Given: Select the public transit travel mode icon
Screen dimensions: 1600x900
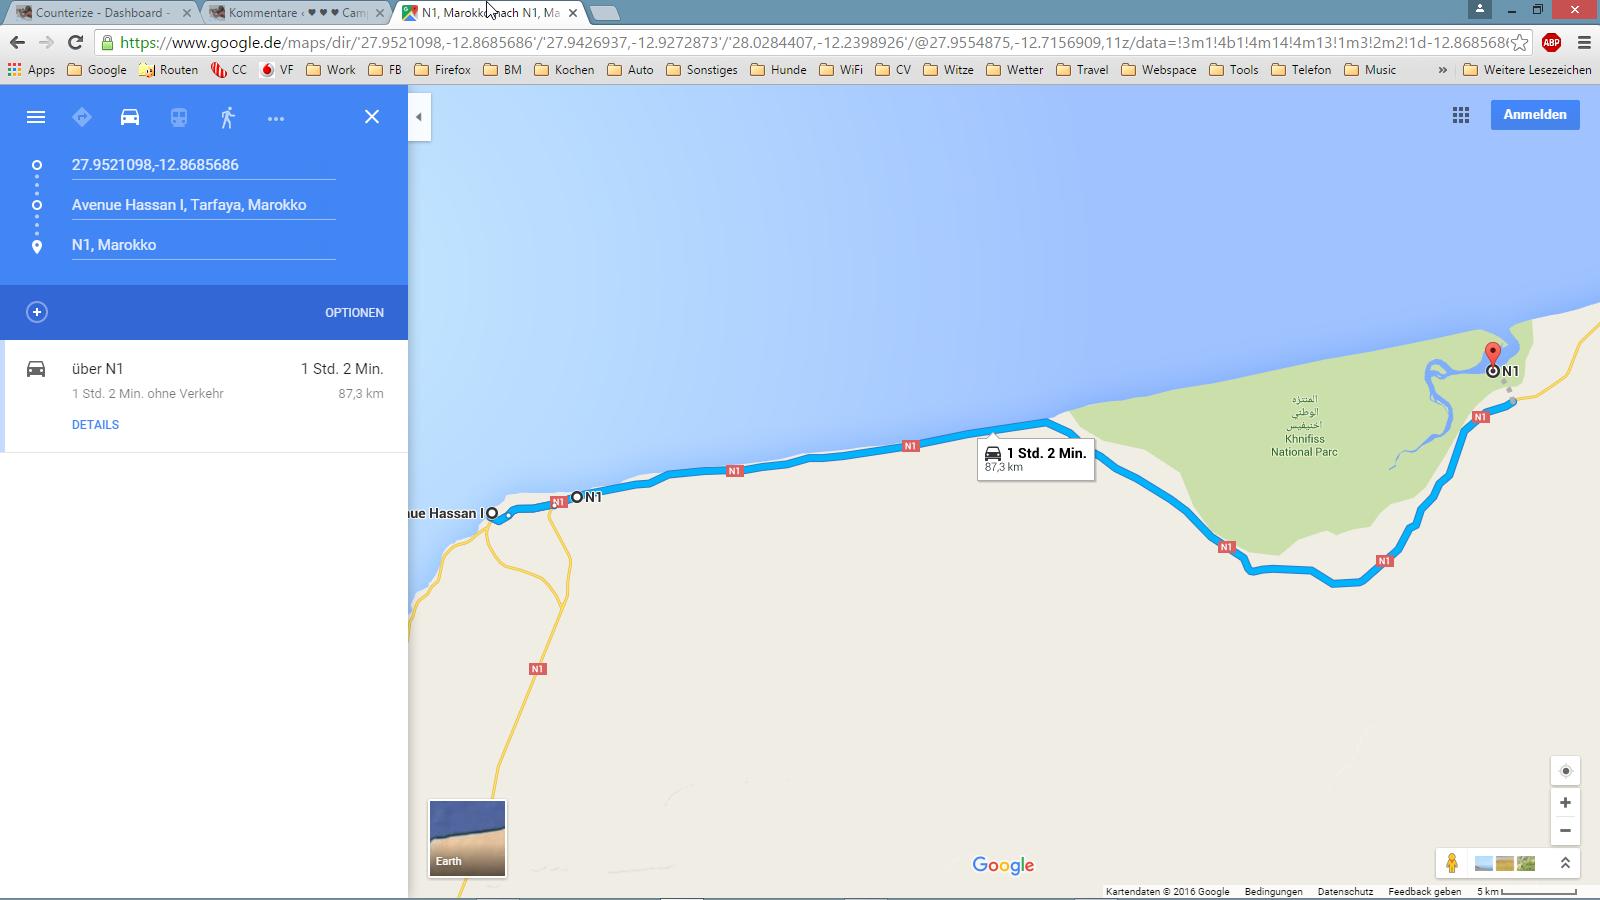Looking at the screenshot, I should click(179, 117).
